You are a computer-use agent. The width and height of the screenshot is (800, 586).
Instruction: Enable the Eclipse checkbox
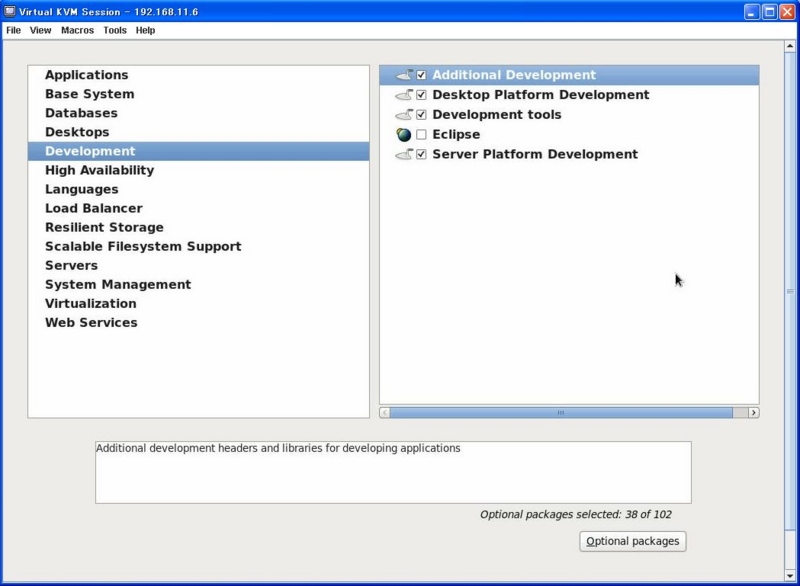pyautogui.click(x=421, y=135)
